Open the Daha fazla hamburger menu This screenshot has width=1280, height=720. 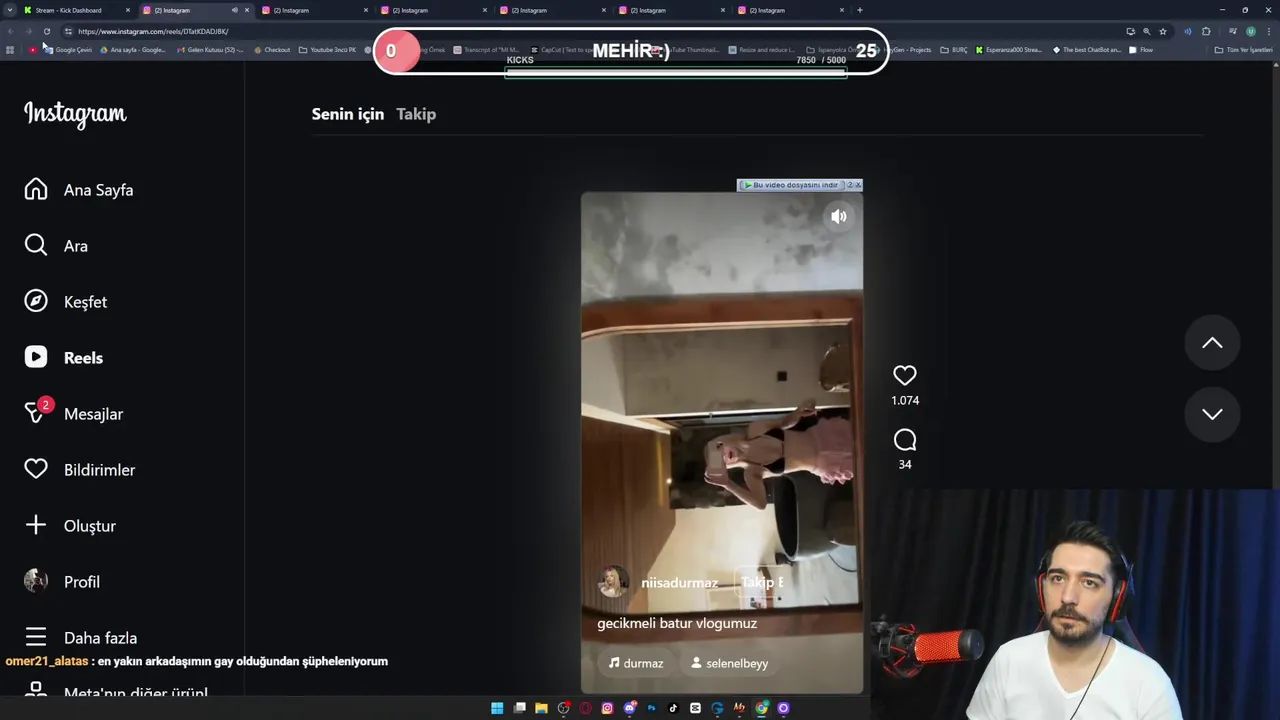(x=36, y=638)
